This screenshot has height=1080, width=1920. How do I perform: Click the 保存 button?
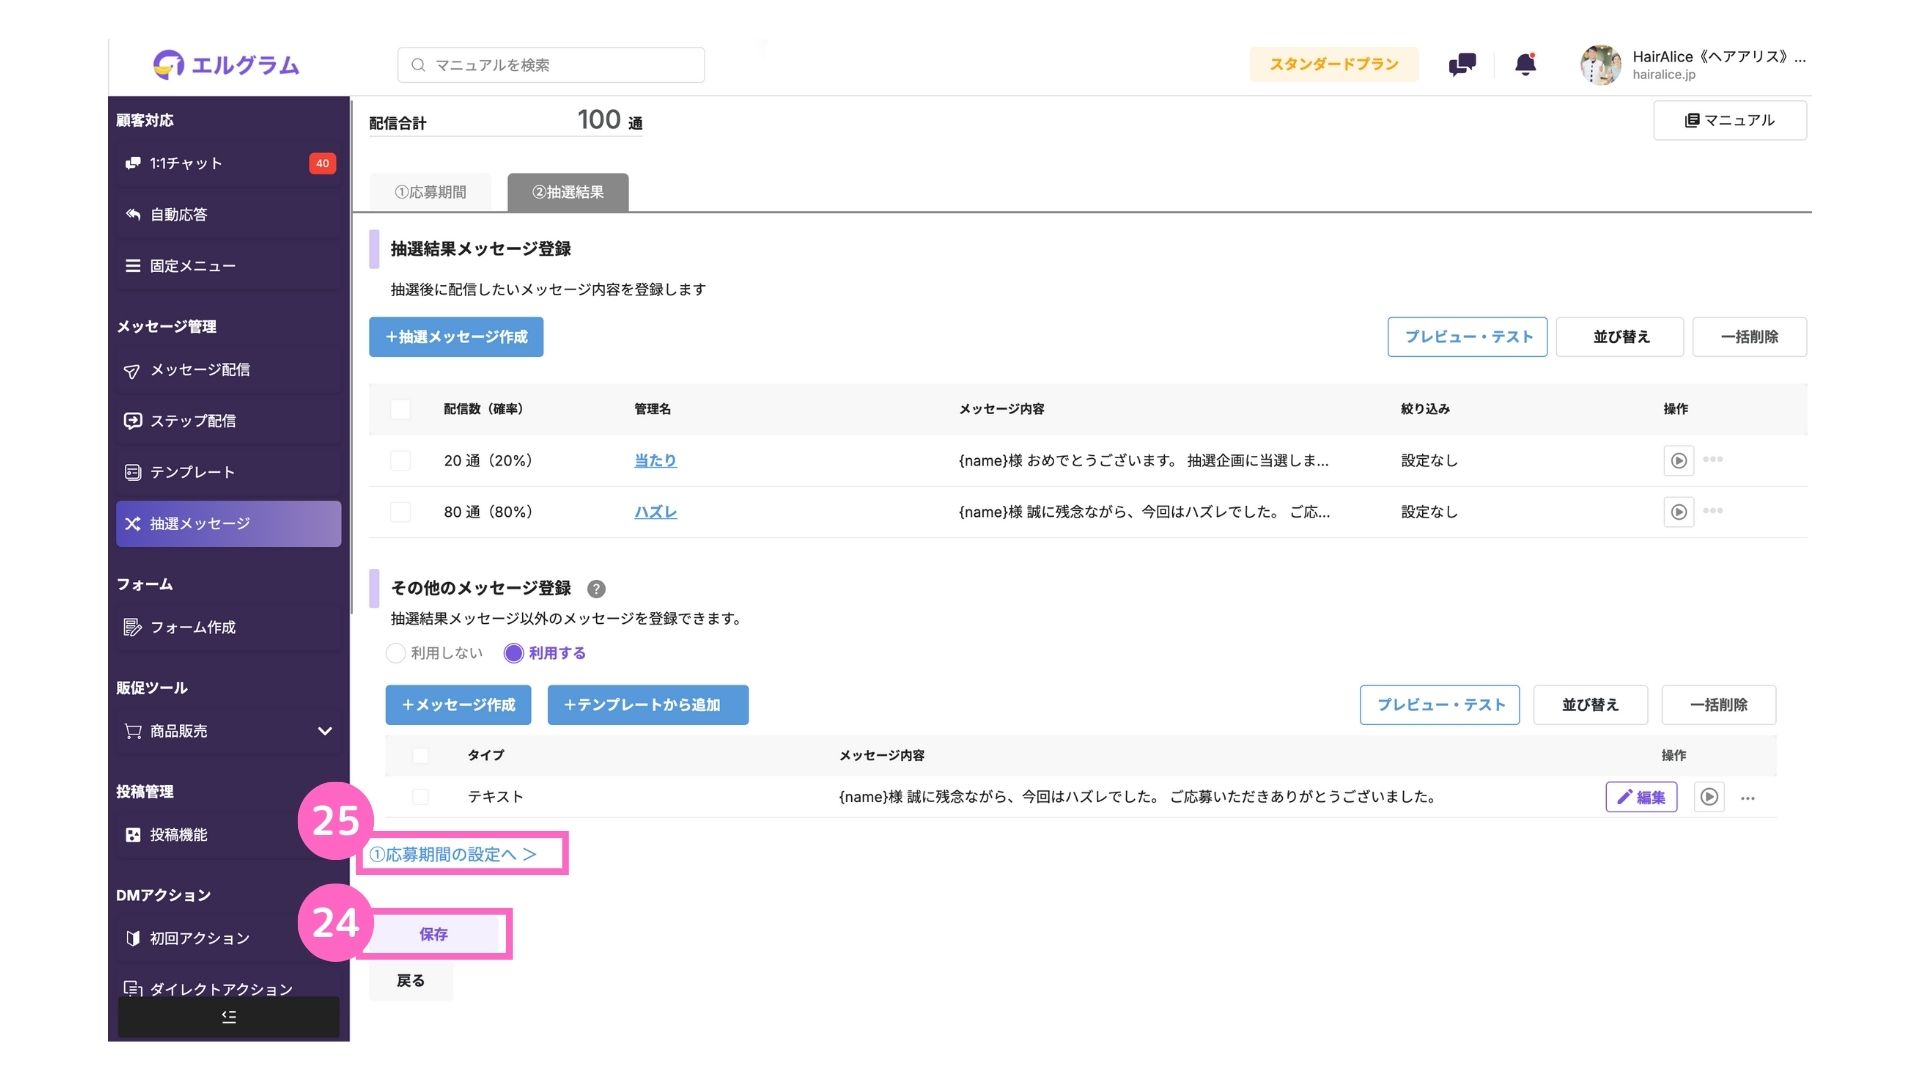click(x=434, y=934)
